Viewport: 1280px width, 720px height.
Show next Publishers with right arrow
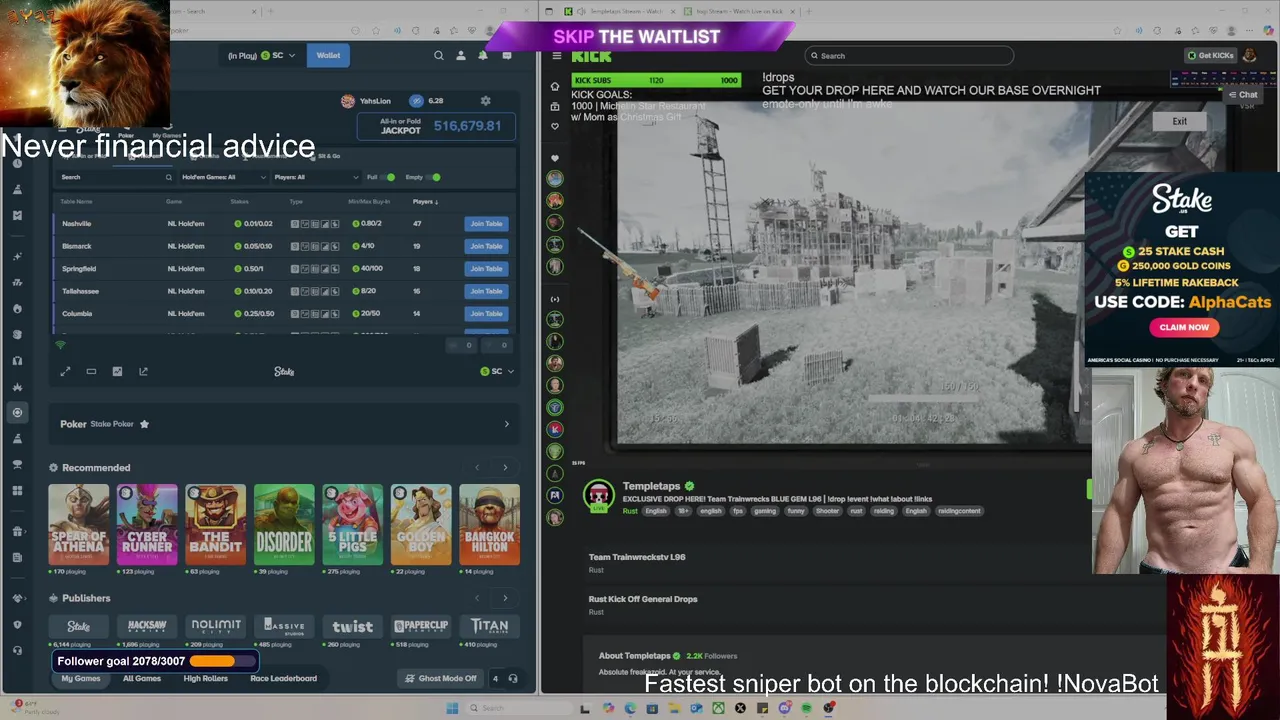pyautogui.click(x=505, y=598)
